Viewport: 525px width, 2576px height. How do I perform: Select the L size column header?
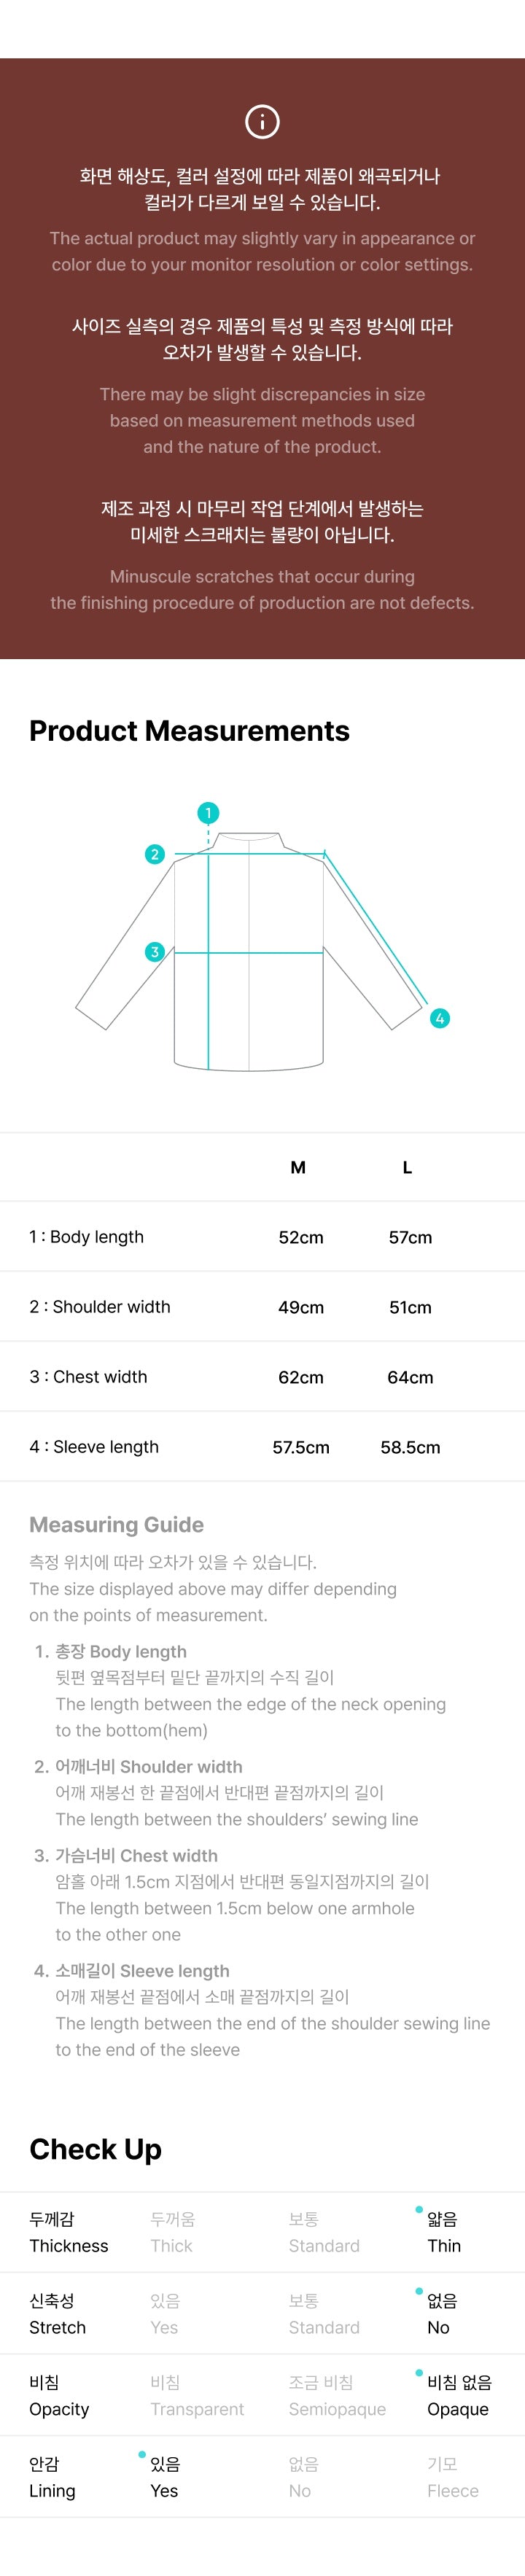[407, 1167]
